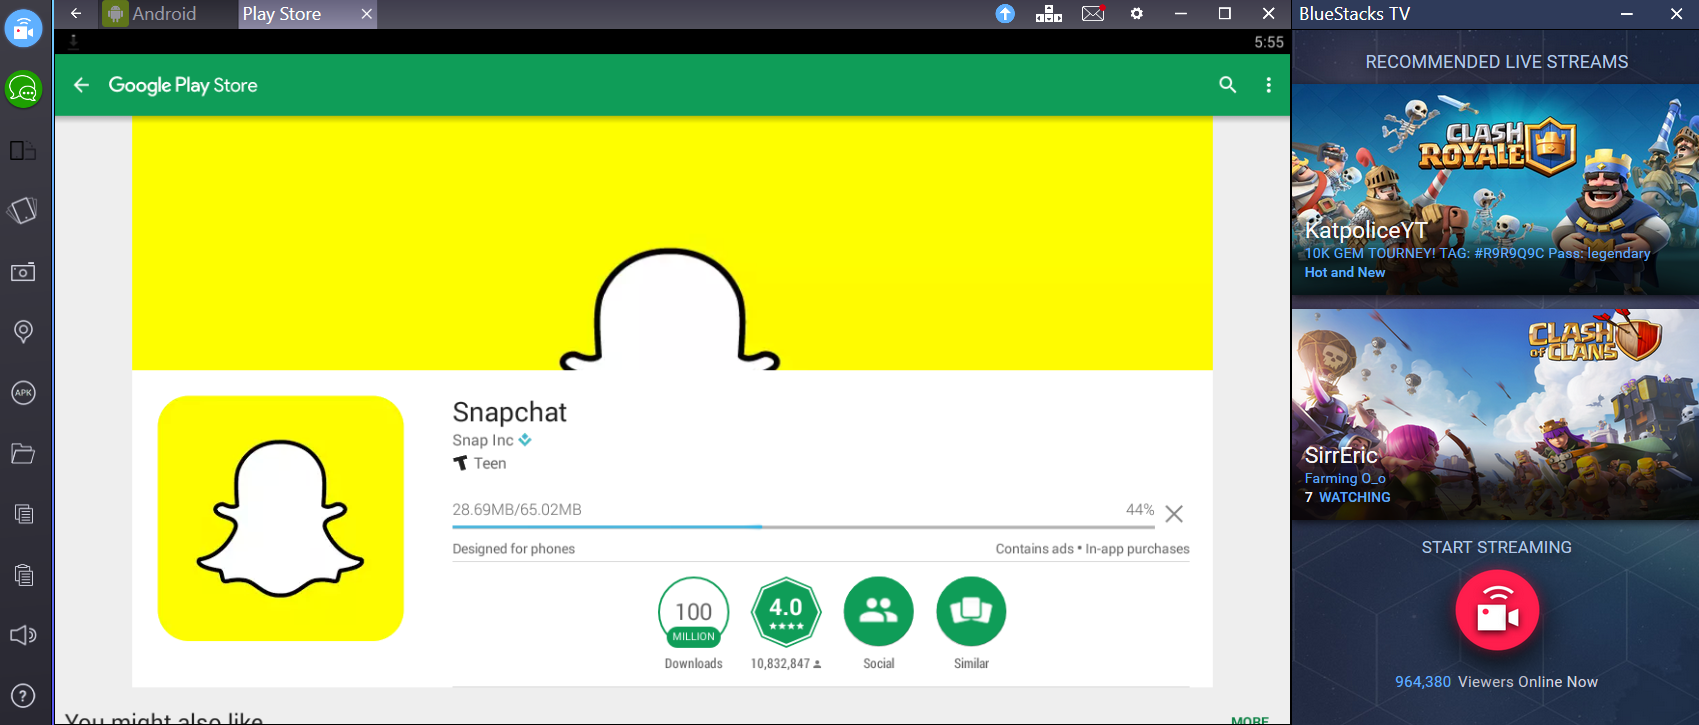
Task: Open the mail notifications envelope icon
Action: 1093,14
